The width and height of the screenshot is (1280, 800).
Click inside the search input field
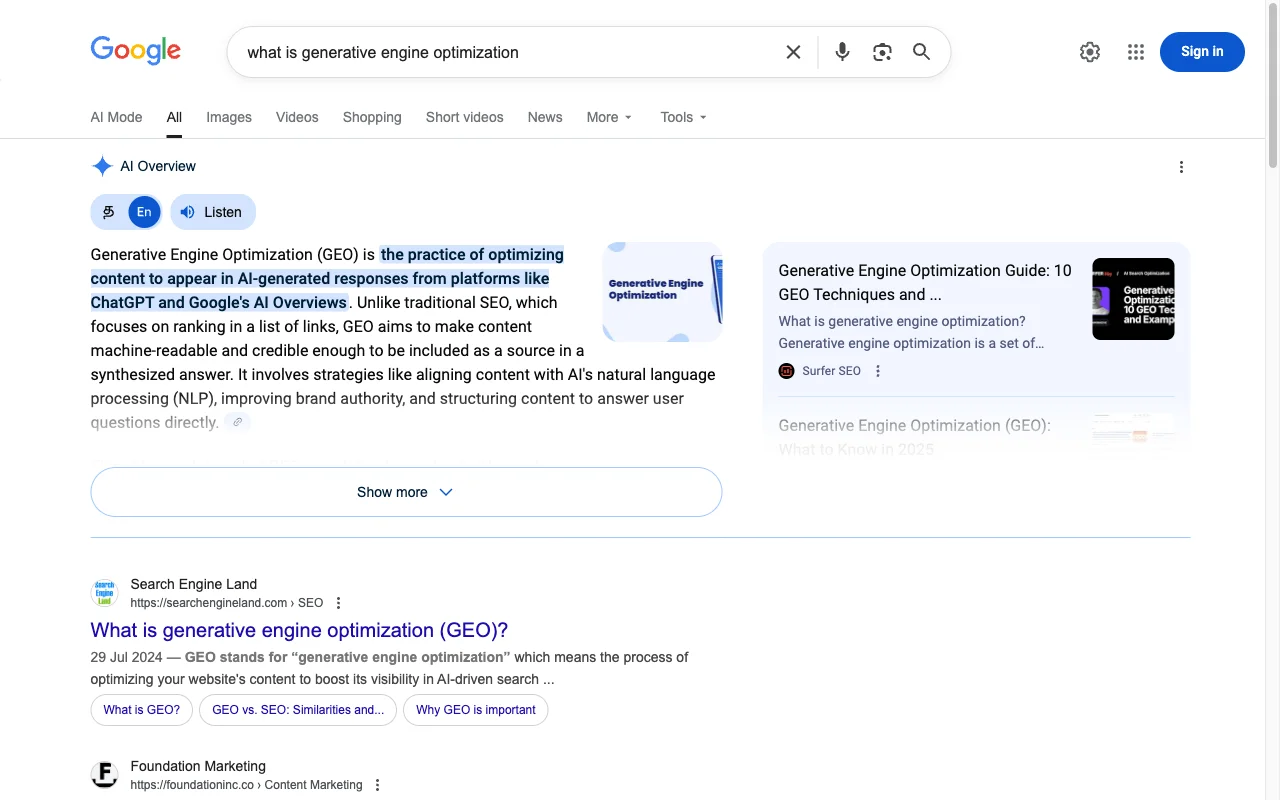pyautogui.click(x=500, y=51)
